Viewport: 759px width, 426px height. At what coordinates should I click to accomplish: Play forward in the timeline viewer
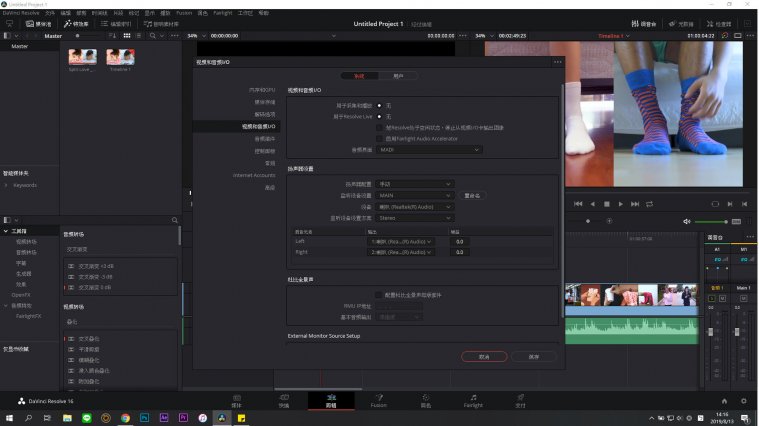[621, 204]
